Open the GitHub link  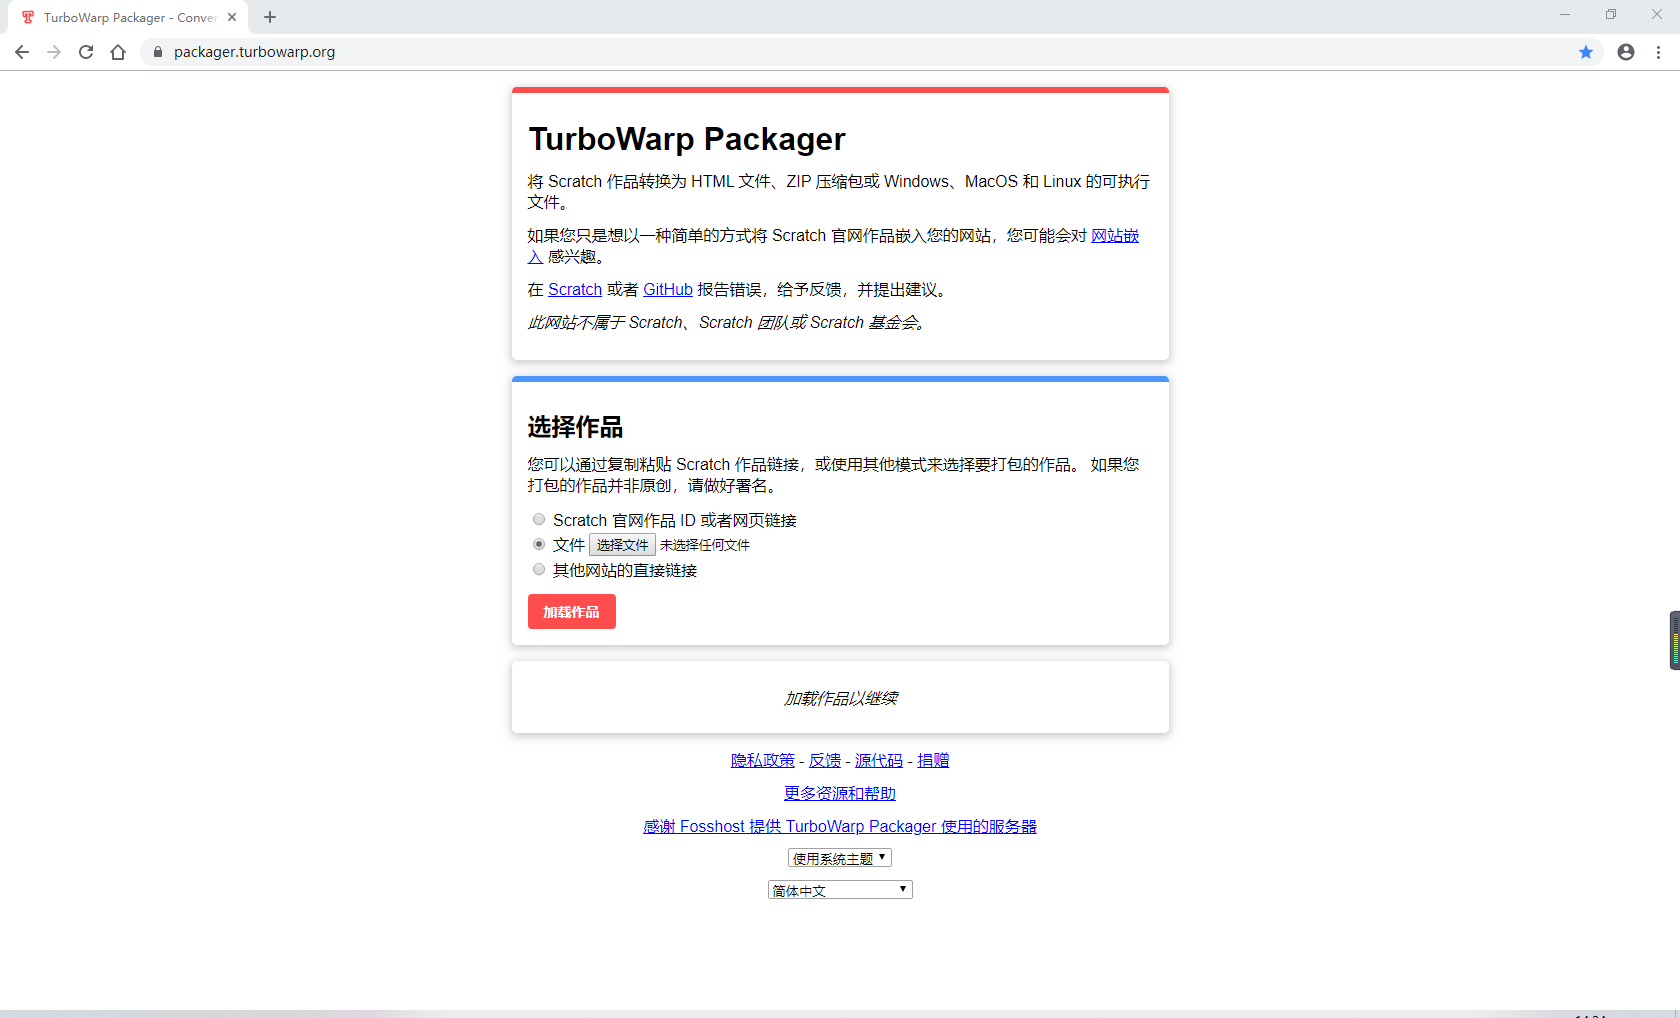click(x=668, y=290)
